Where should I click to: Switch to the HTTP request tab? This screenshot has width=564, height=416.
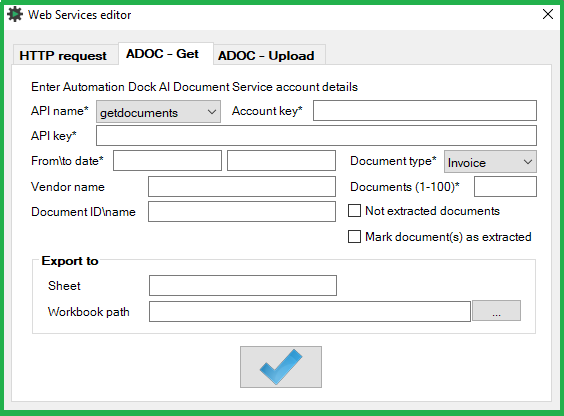[x=65, y=55]
